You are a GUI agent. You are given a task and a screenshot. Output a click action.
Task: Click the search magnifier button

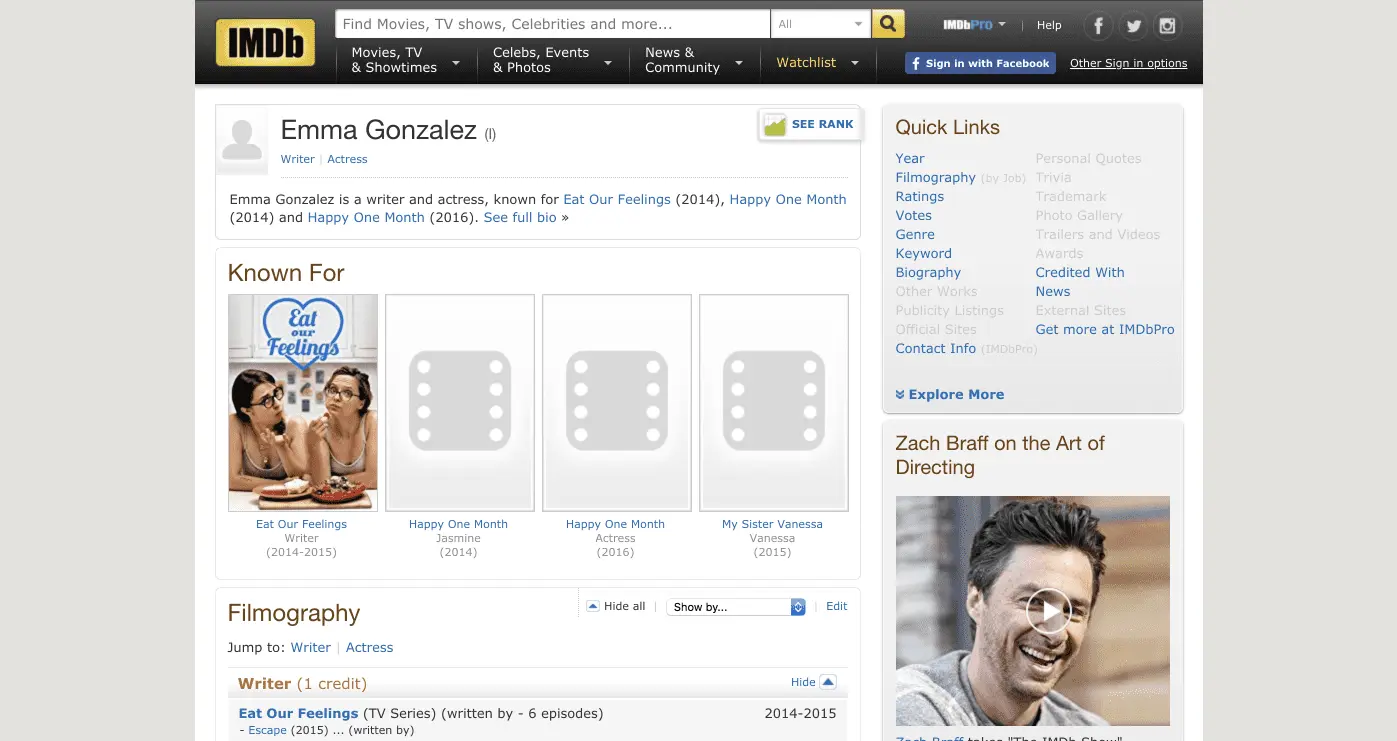(888, 24)
